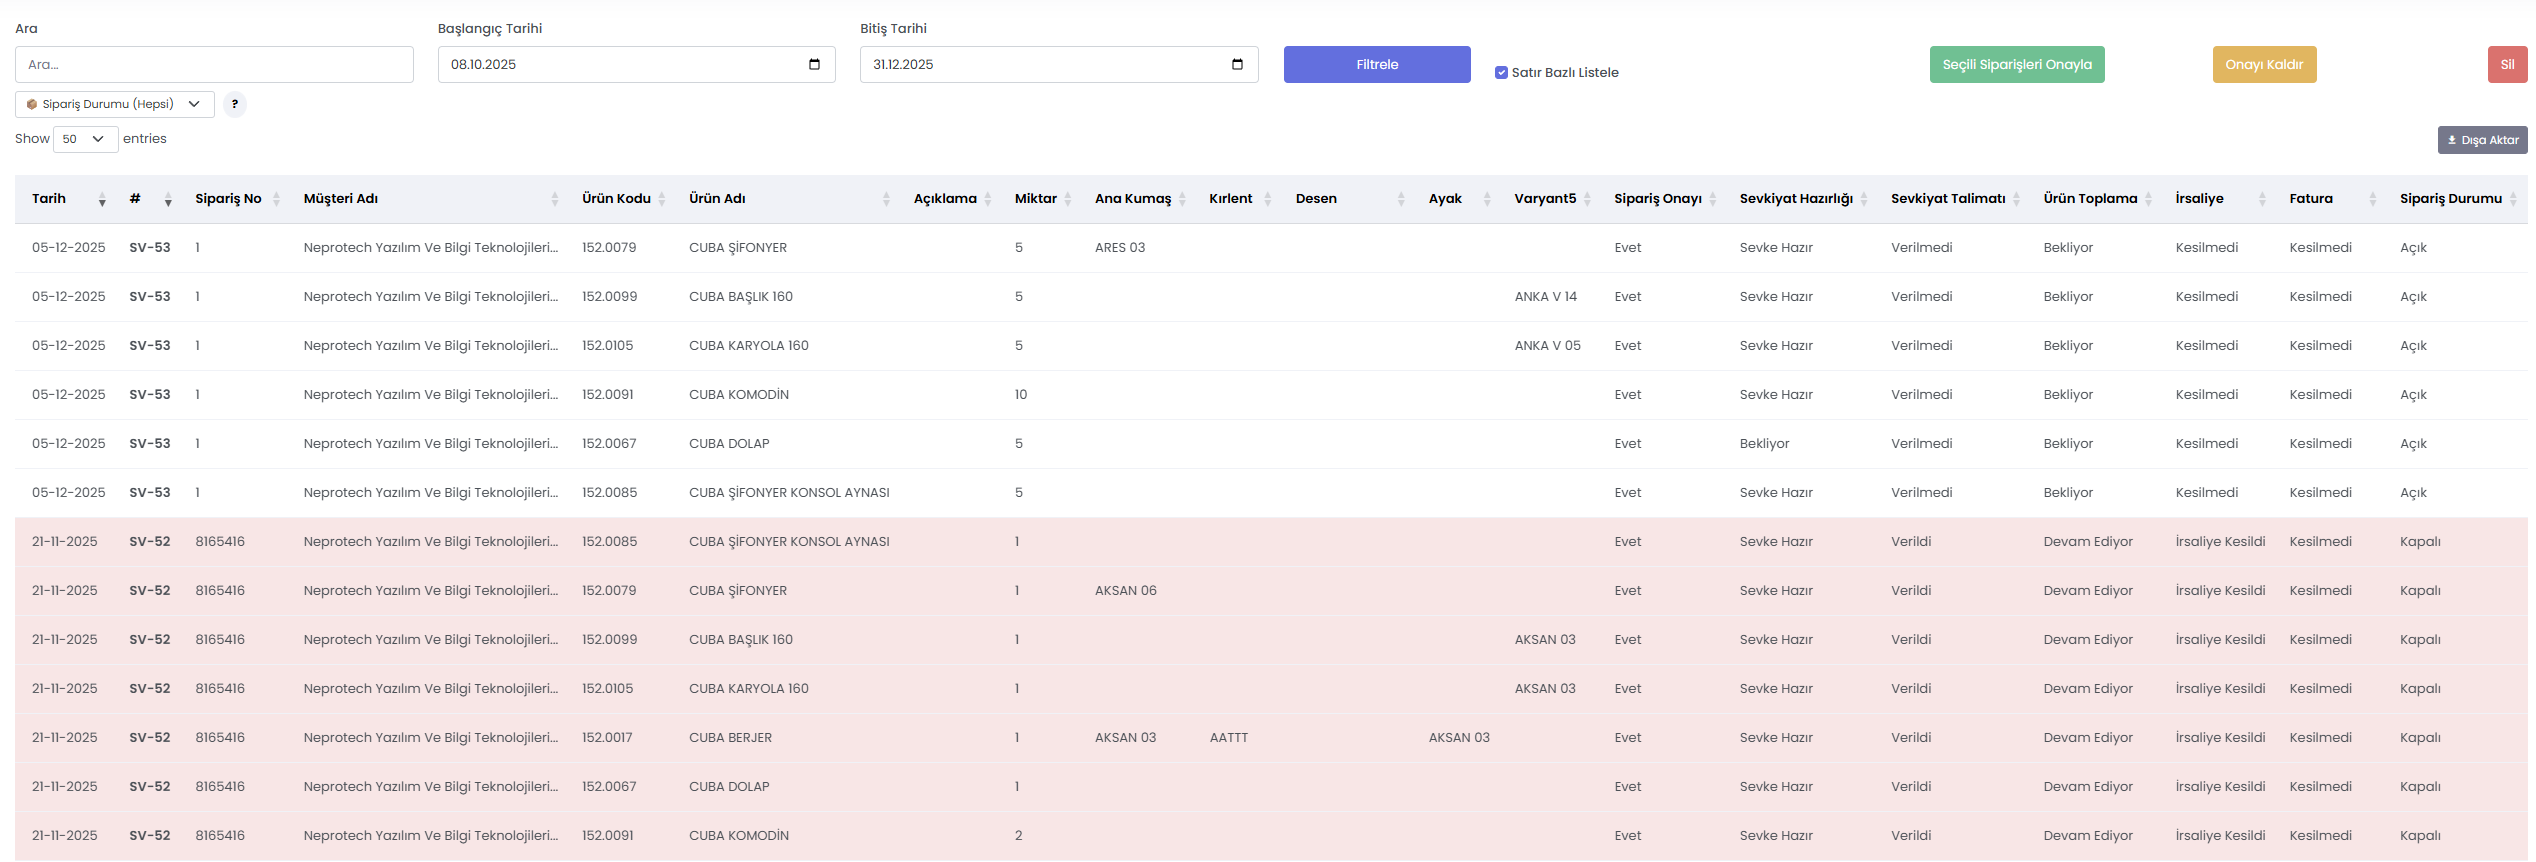Click Miktar value 2 in SV-52 KOMODİN row

tap(1018, 836)
